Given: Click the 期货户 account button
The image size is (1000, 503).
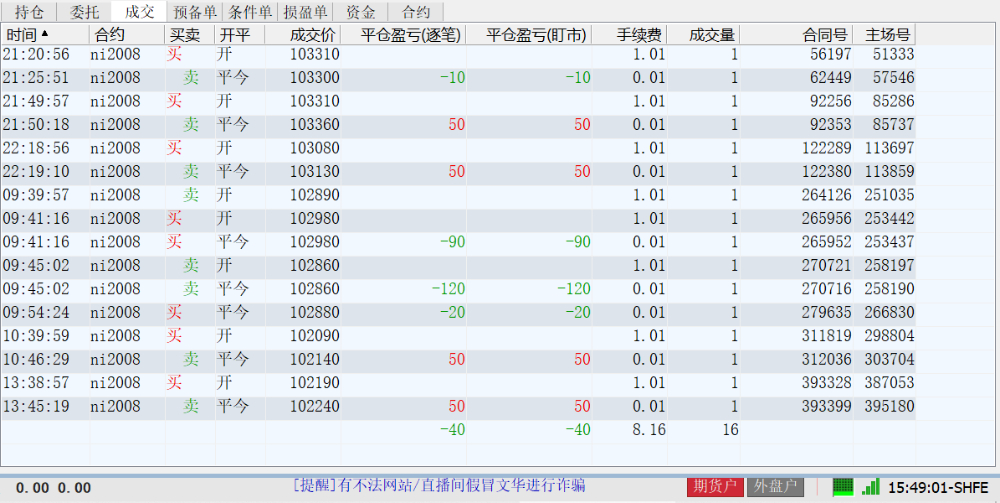Looking at the screenshot, I should pos(715,486).
